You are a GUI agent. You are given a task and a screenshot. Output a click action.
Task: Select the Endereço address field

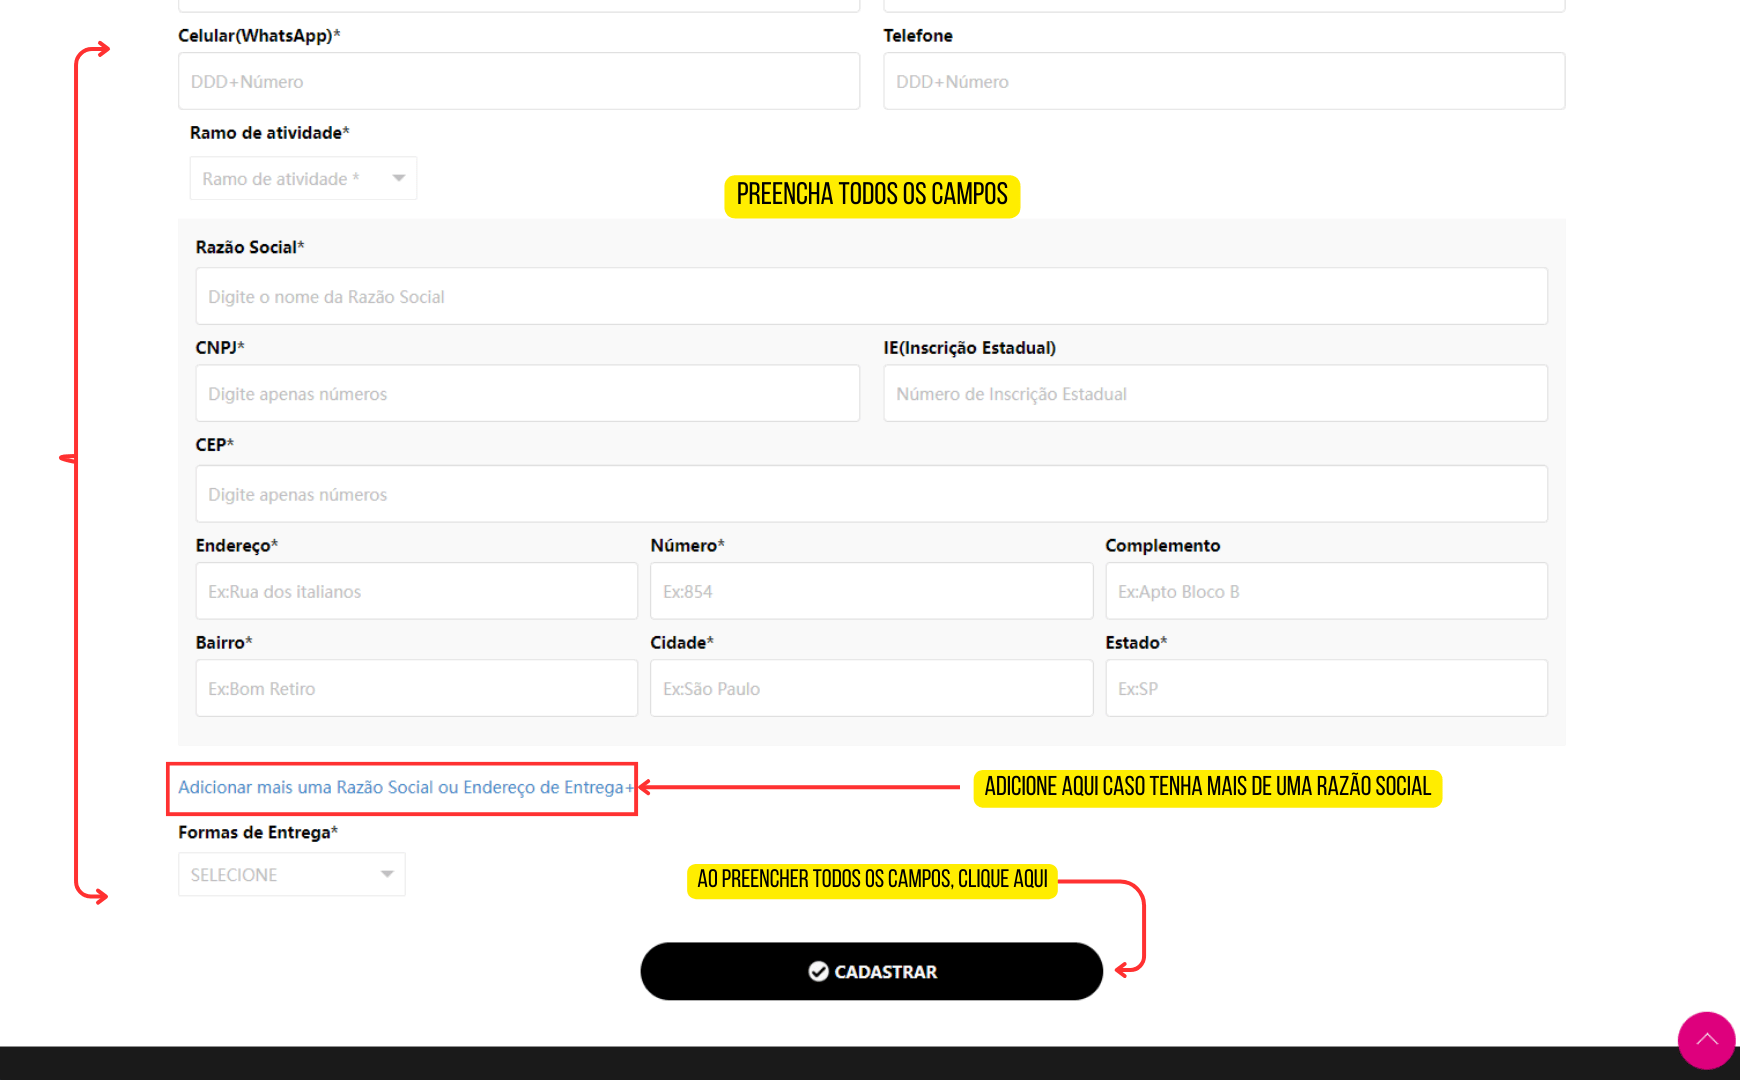point(416,592)
